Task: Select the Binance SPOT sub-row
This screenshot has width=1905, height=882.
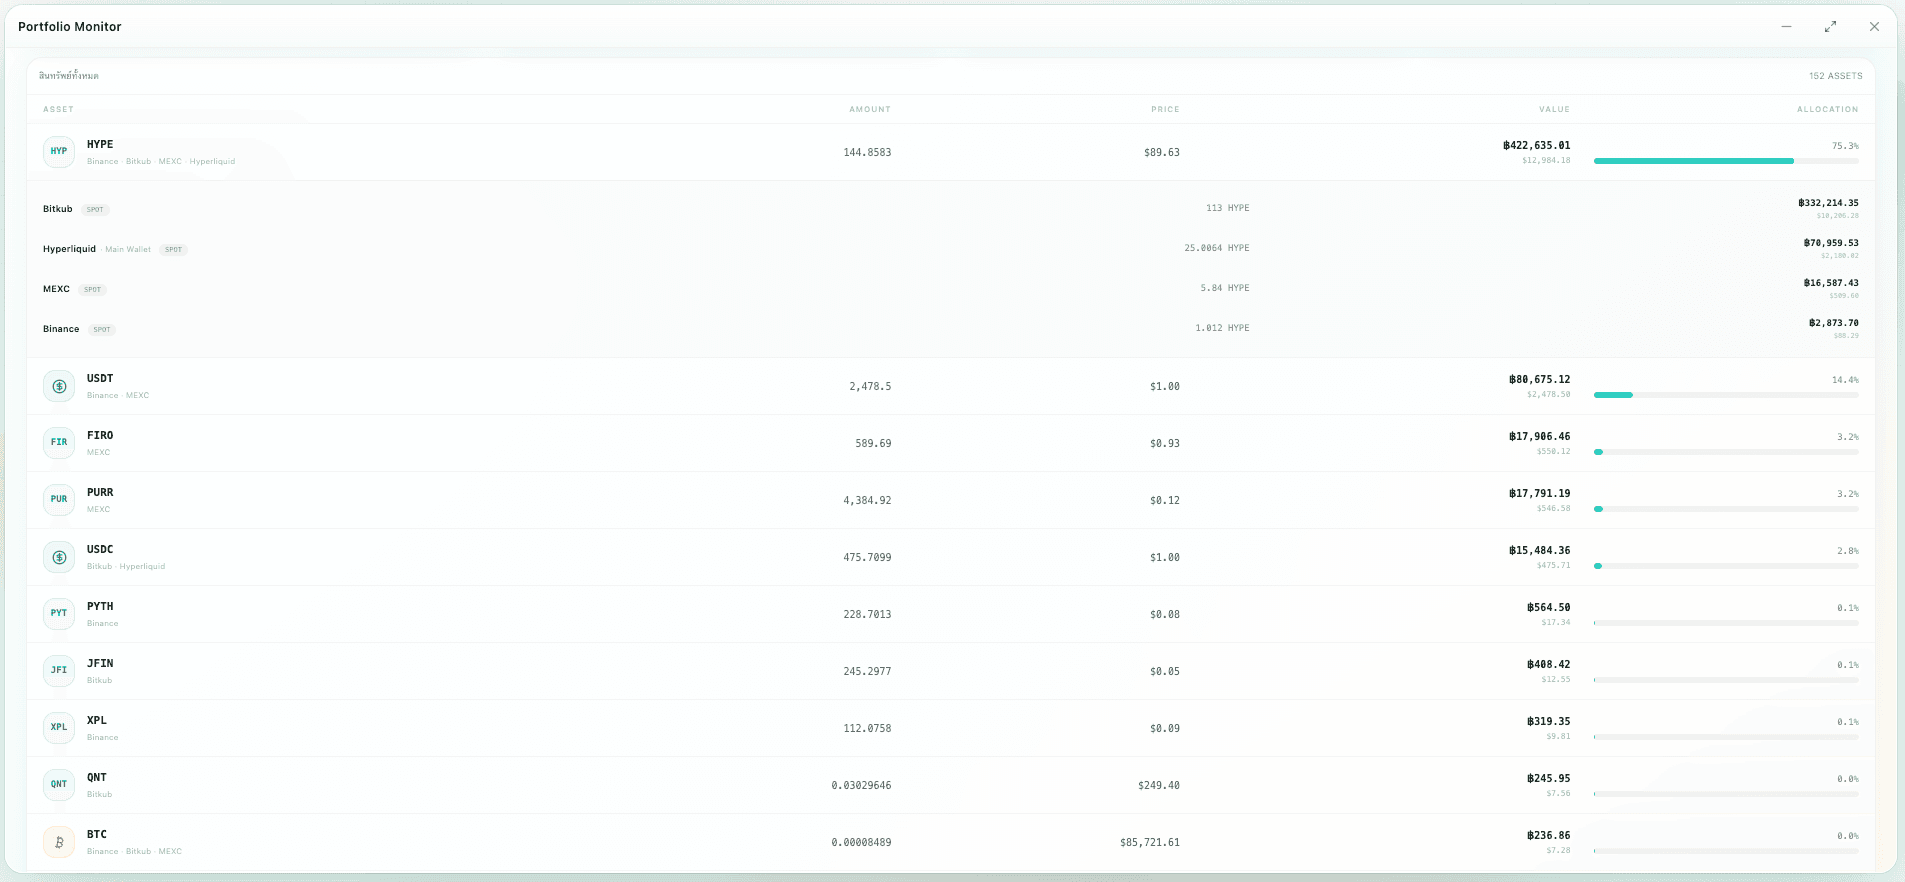Action: coord(951,329)
